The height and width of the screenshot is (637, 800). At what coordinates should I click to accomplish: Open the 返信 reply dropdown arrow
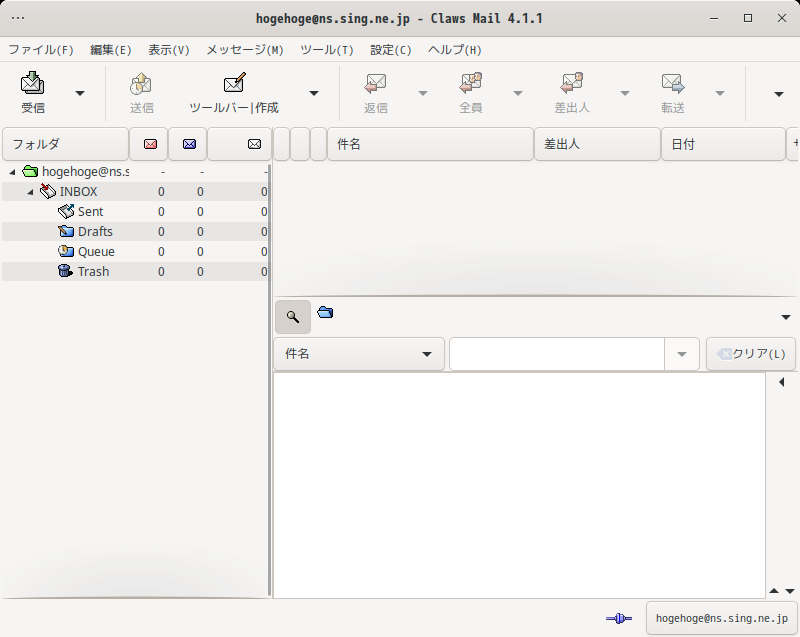coord(423,93)
